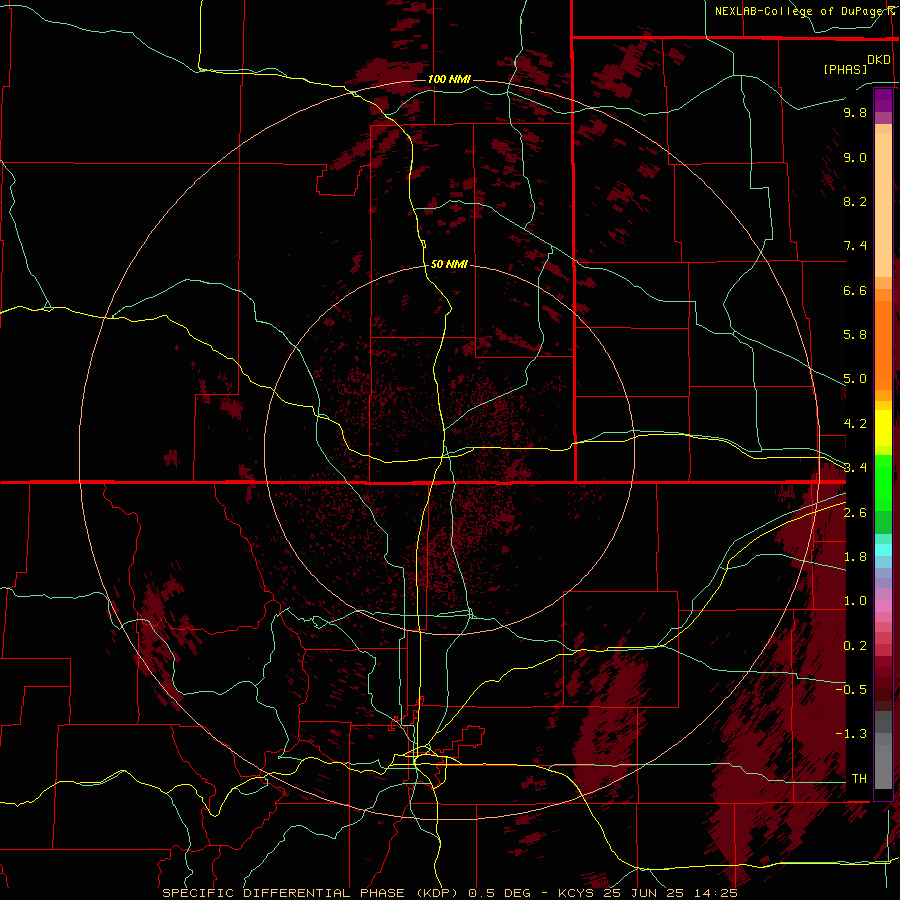Click the 1.8 value on the color scale
This screenshot has height=900, width=900.
click(x=855, y=557)
